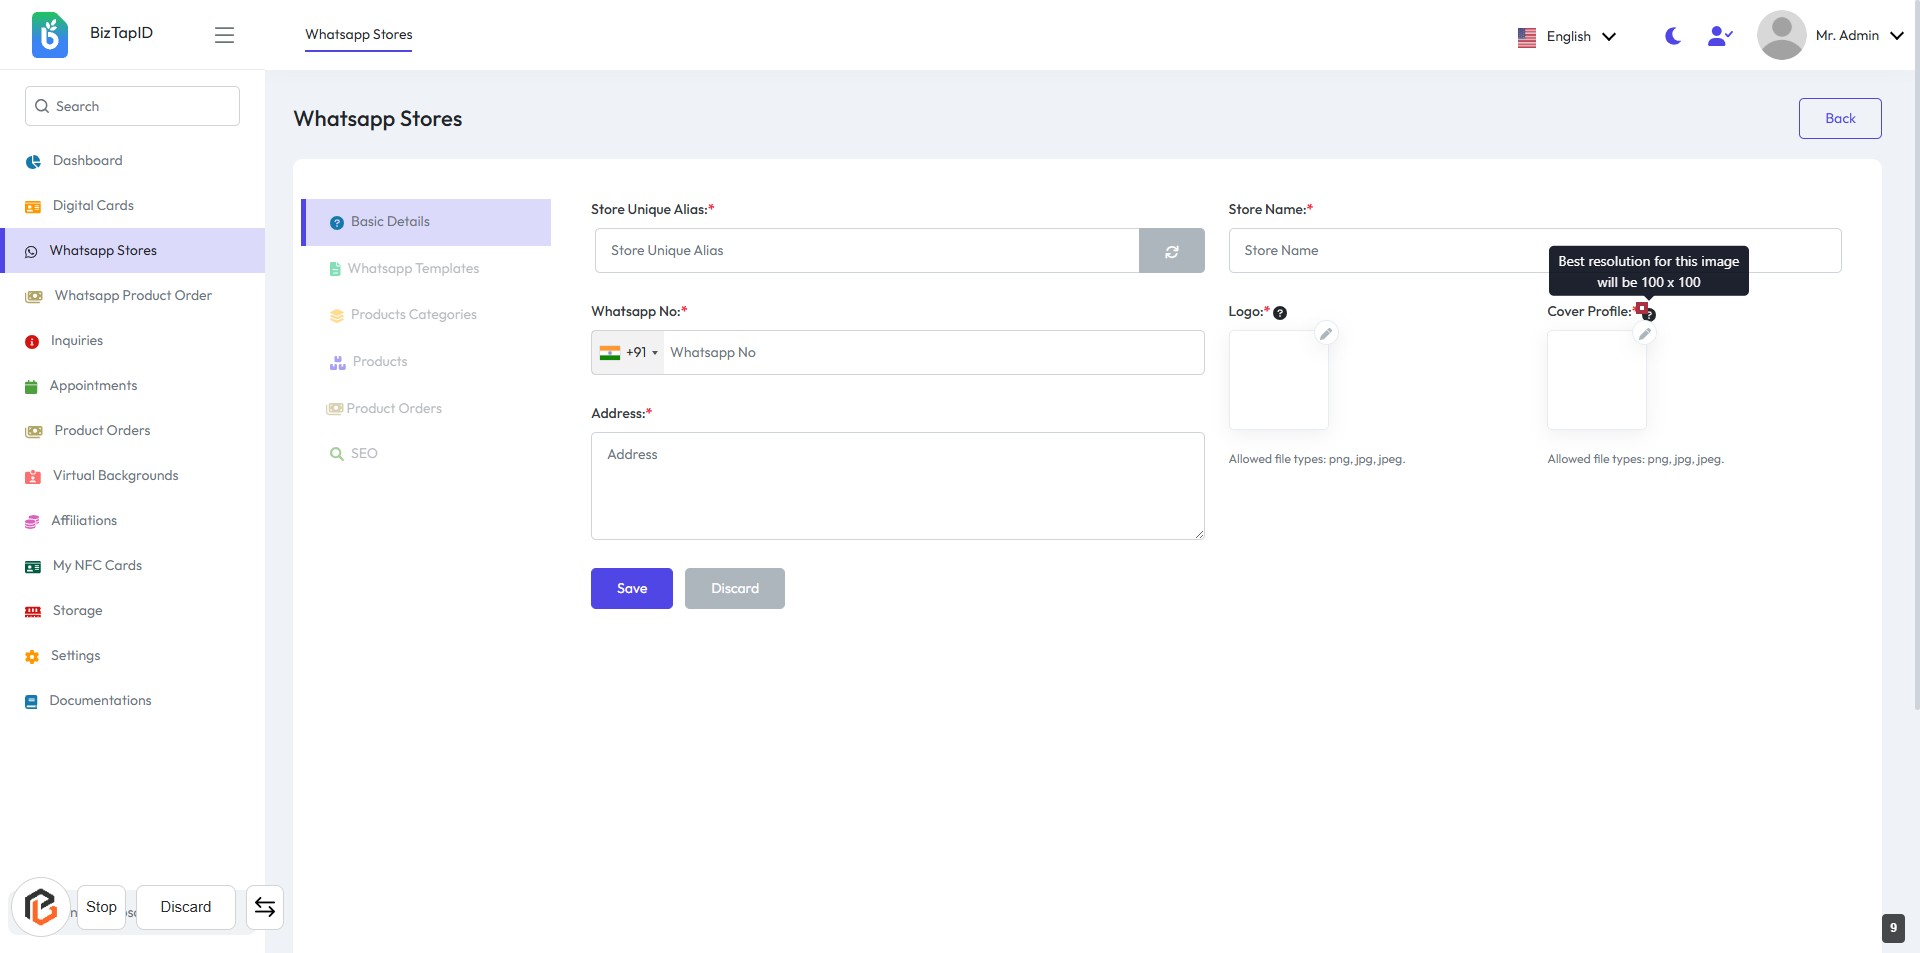Click the user check icon in header

(1719, 36)
